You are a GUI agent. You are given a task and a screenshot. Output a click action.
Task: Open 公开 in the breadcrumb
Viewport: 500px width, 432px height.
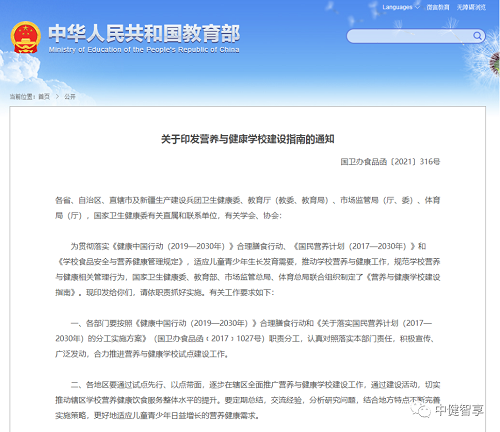pyautogui.click(x=70, y=97)
